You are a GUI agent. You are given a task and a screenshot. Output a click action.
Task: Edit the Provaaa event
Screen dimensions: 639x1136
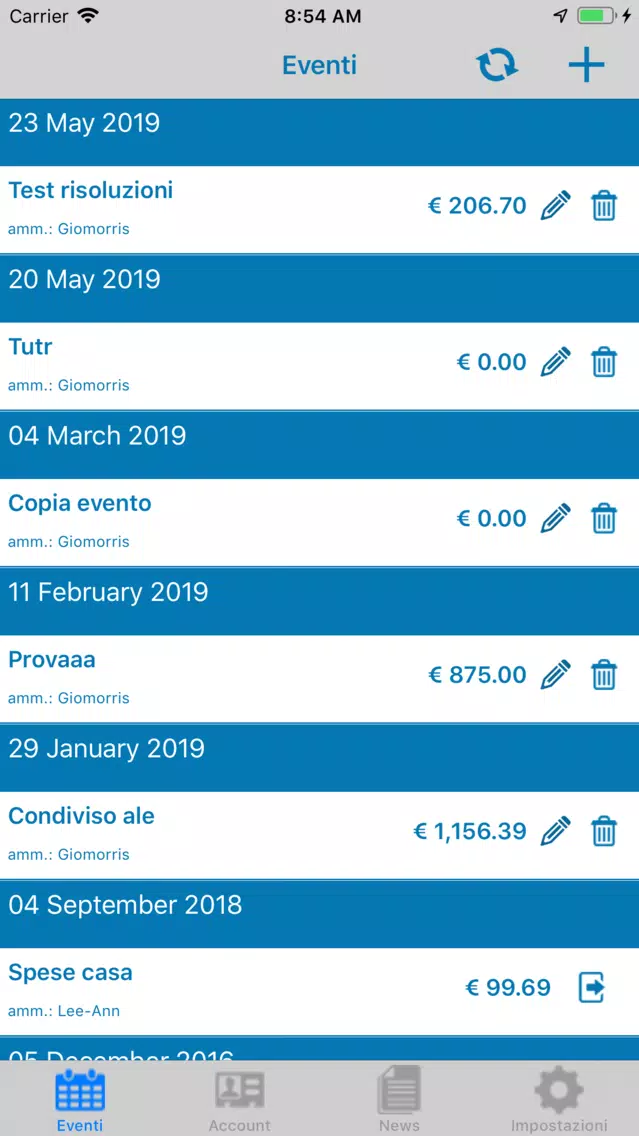tap(556, 675)
